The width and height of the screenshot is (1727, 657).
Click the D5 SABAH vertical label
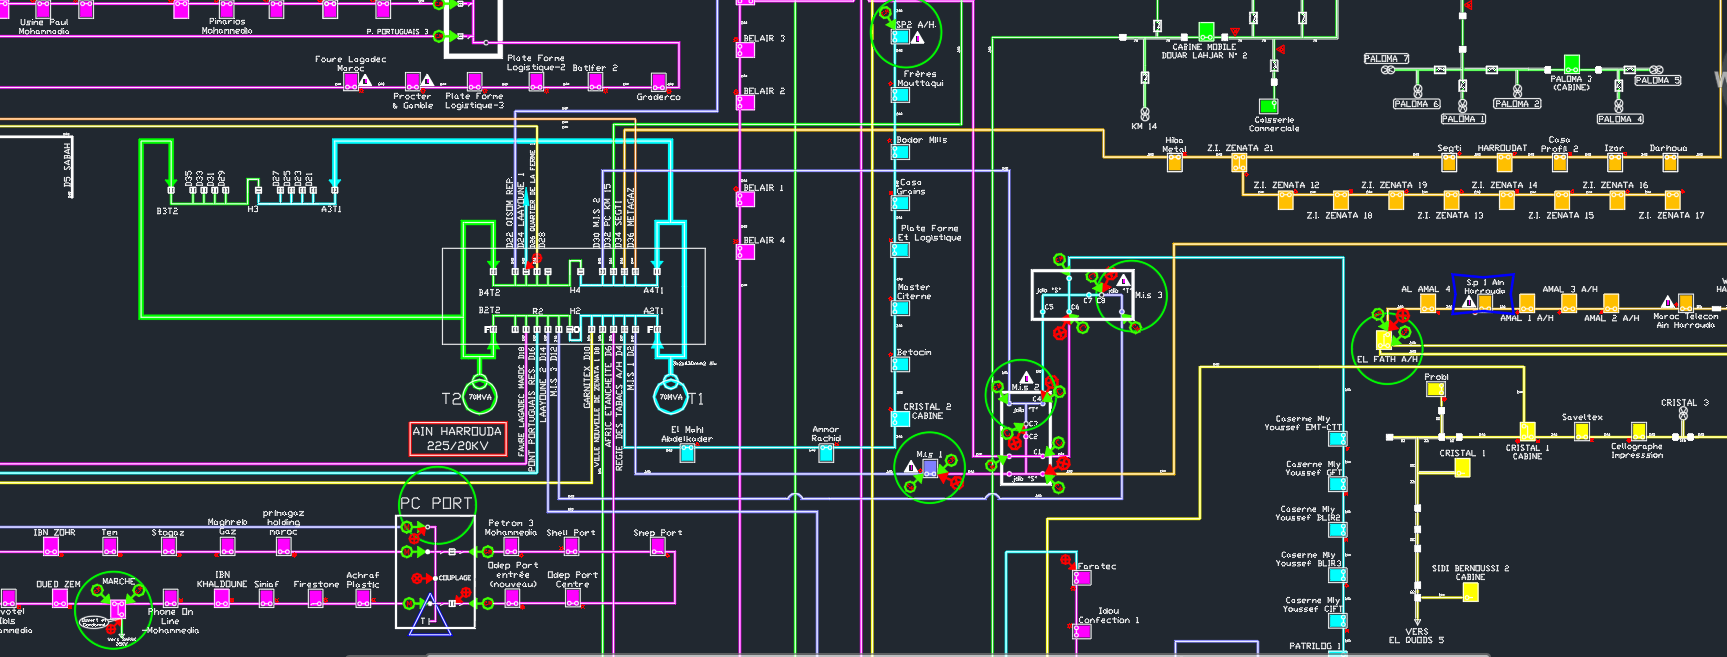coord(68,165)
